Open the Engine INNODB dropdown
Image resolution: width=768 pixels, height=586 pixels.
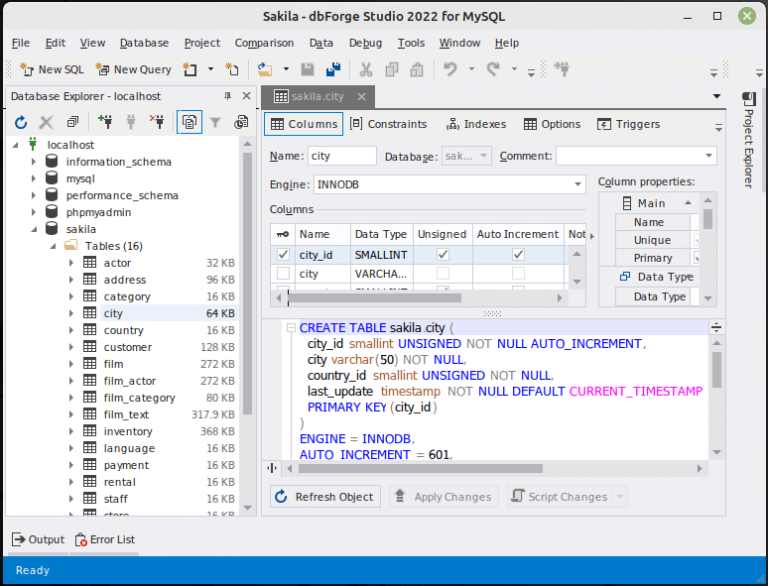[x=577, y=185]
